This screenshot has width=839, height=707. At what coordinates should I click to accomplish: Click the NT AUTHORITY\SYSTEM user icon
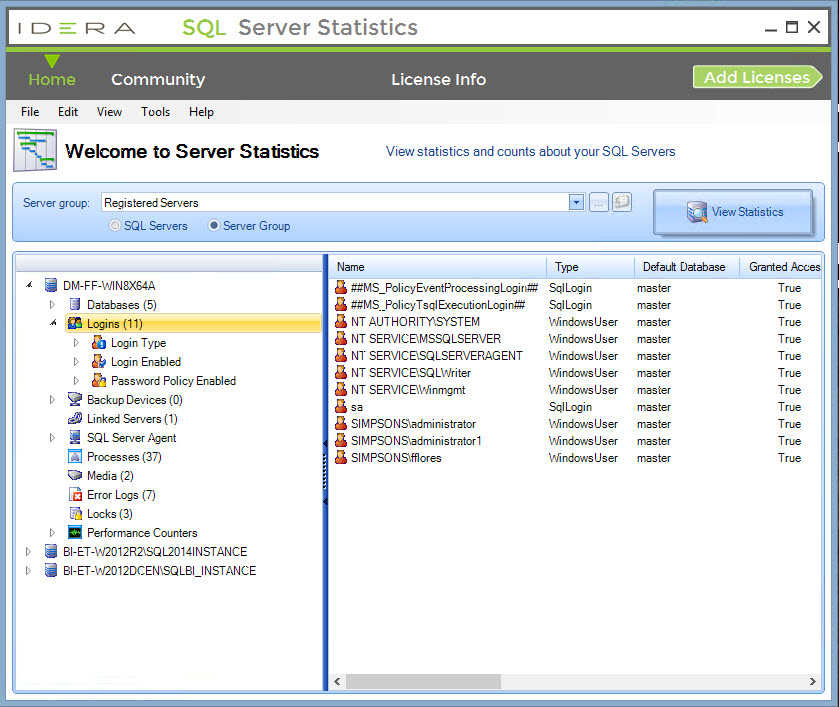point(341,321)
